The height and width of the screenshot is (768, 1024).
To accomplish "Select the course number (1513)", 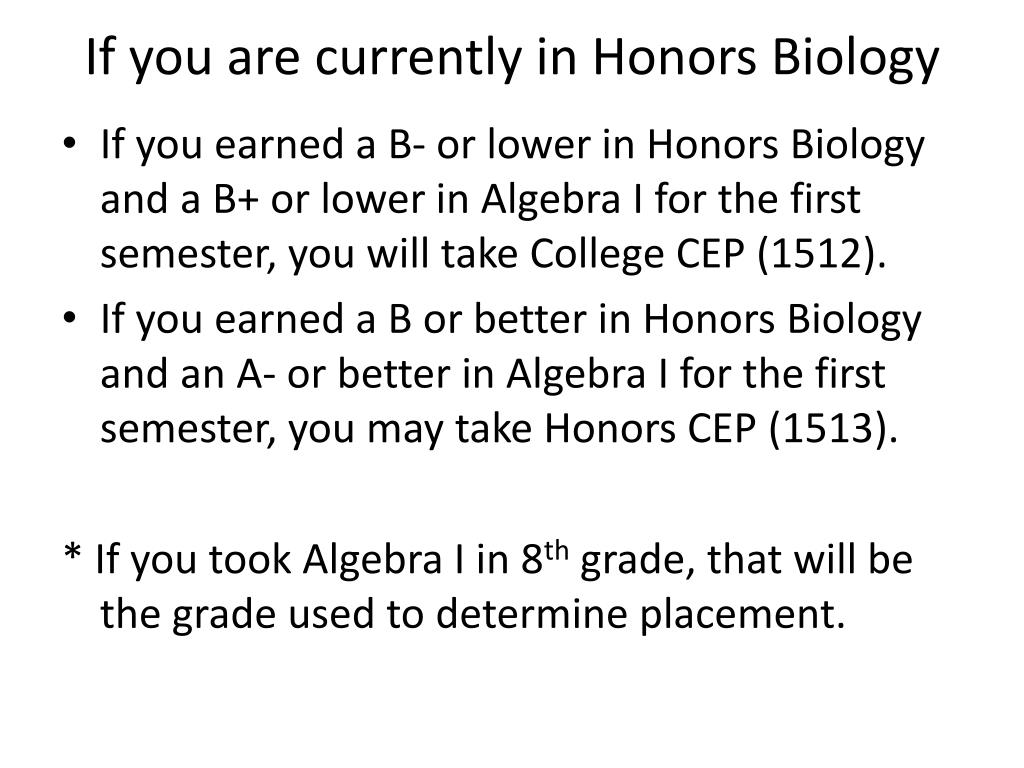I will 827,429.
